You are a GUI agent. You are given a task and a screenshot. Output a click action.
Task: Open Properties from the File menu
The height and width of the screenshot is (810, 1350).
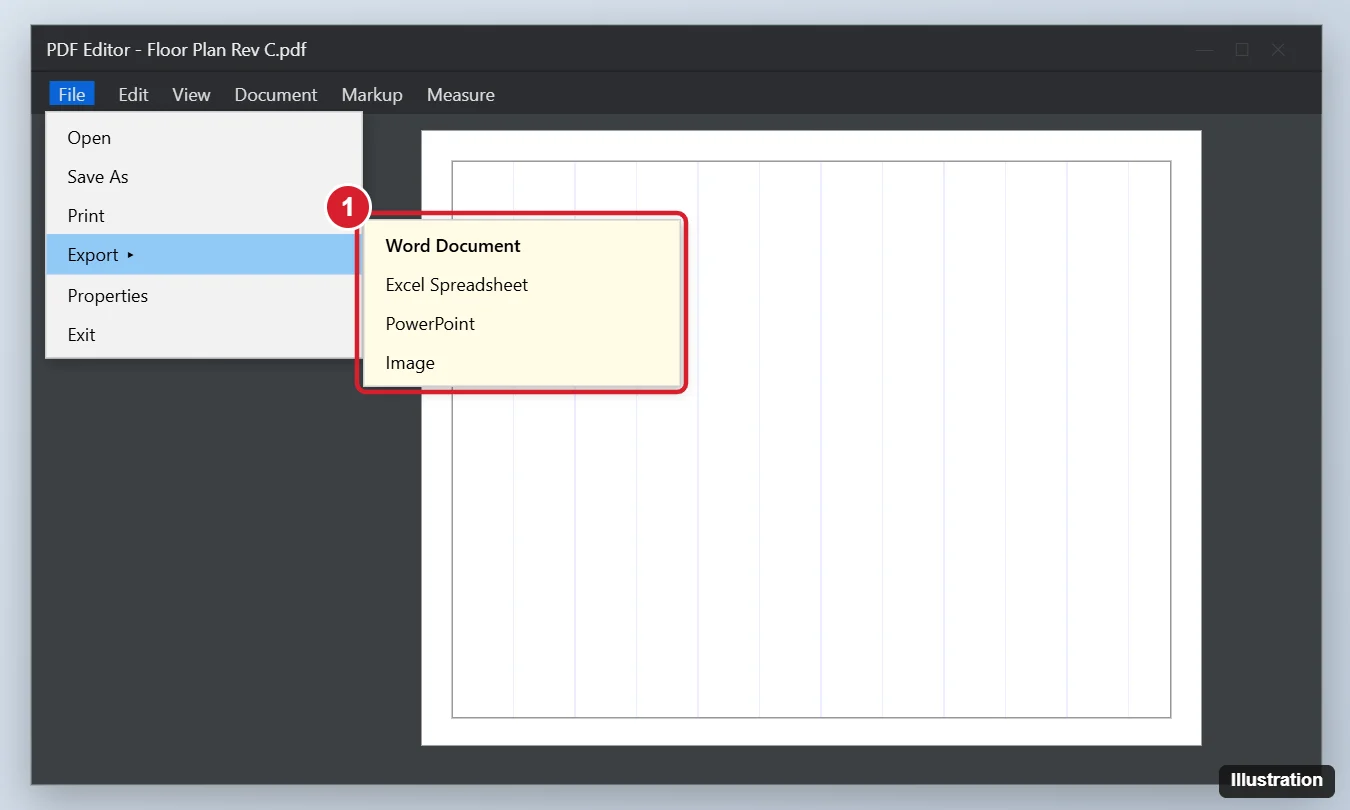(204, 296)
